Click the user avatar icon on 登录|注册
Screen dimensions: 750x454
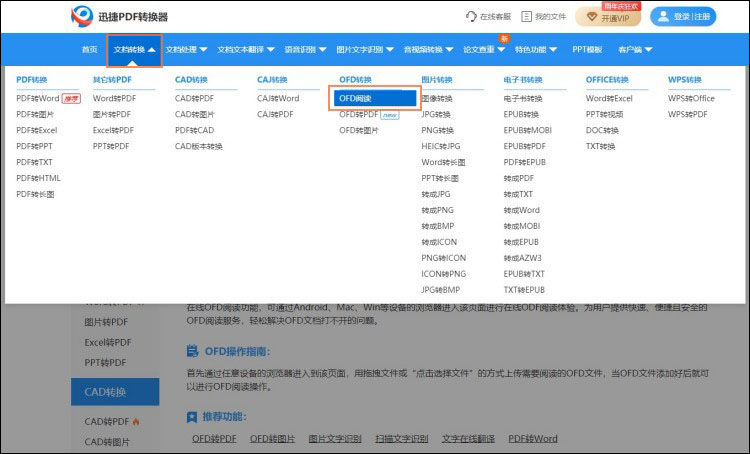663,16
